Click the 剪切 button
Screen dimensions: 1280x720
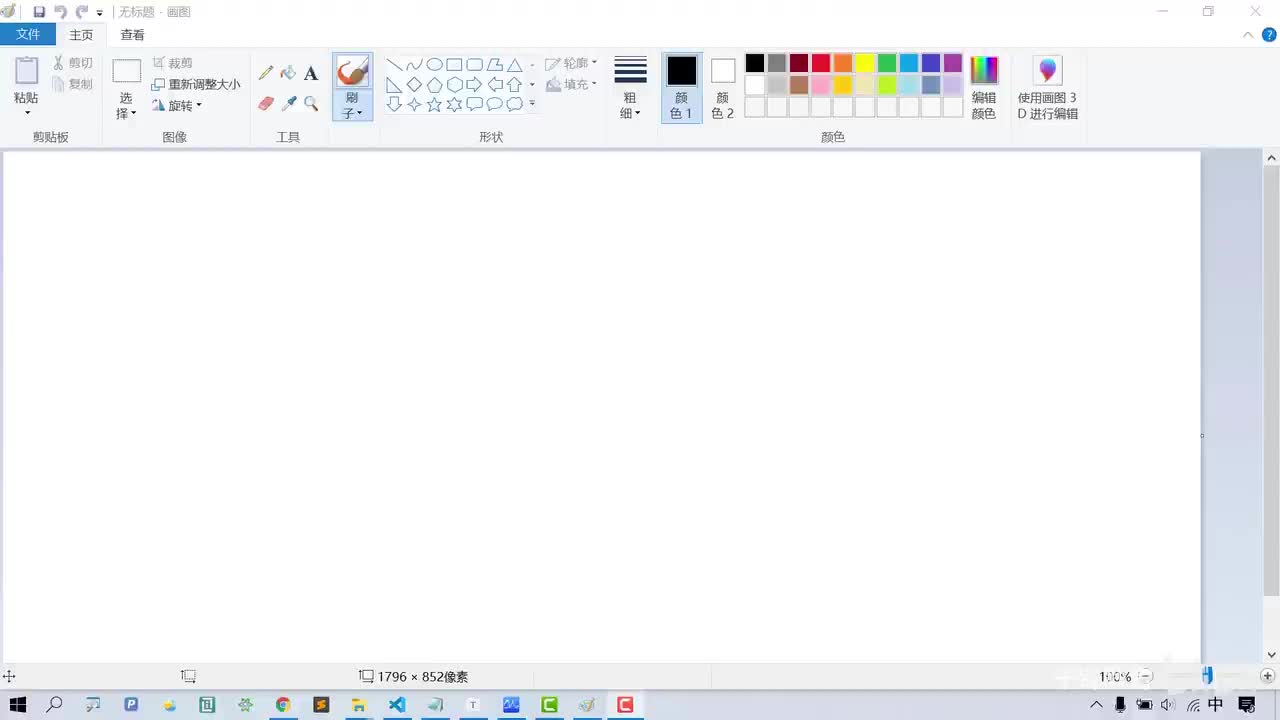point(73,63)
